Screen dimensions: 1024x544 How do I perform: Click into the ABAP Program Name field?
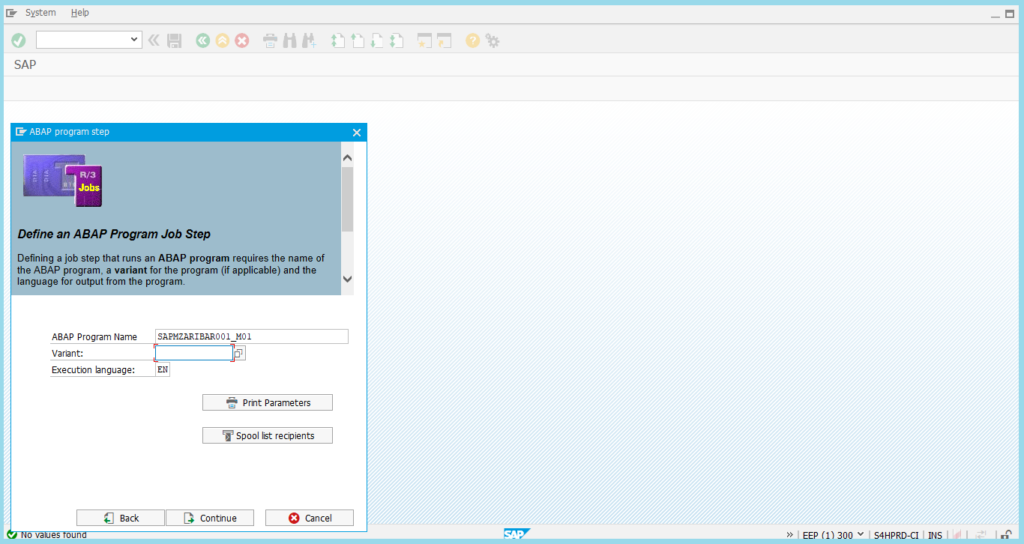251,337
